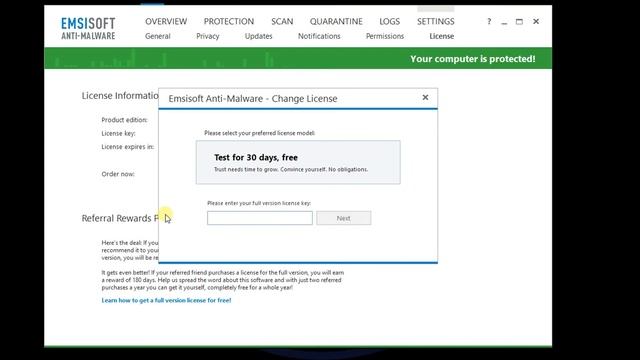Click the Referral Rewards heading
Viewport: 640px width, 360px height.
coord(120,218)
